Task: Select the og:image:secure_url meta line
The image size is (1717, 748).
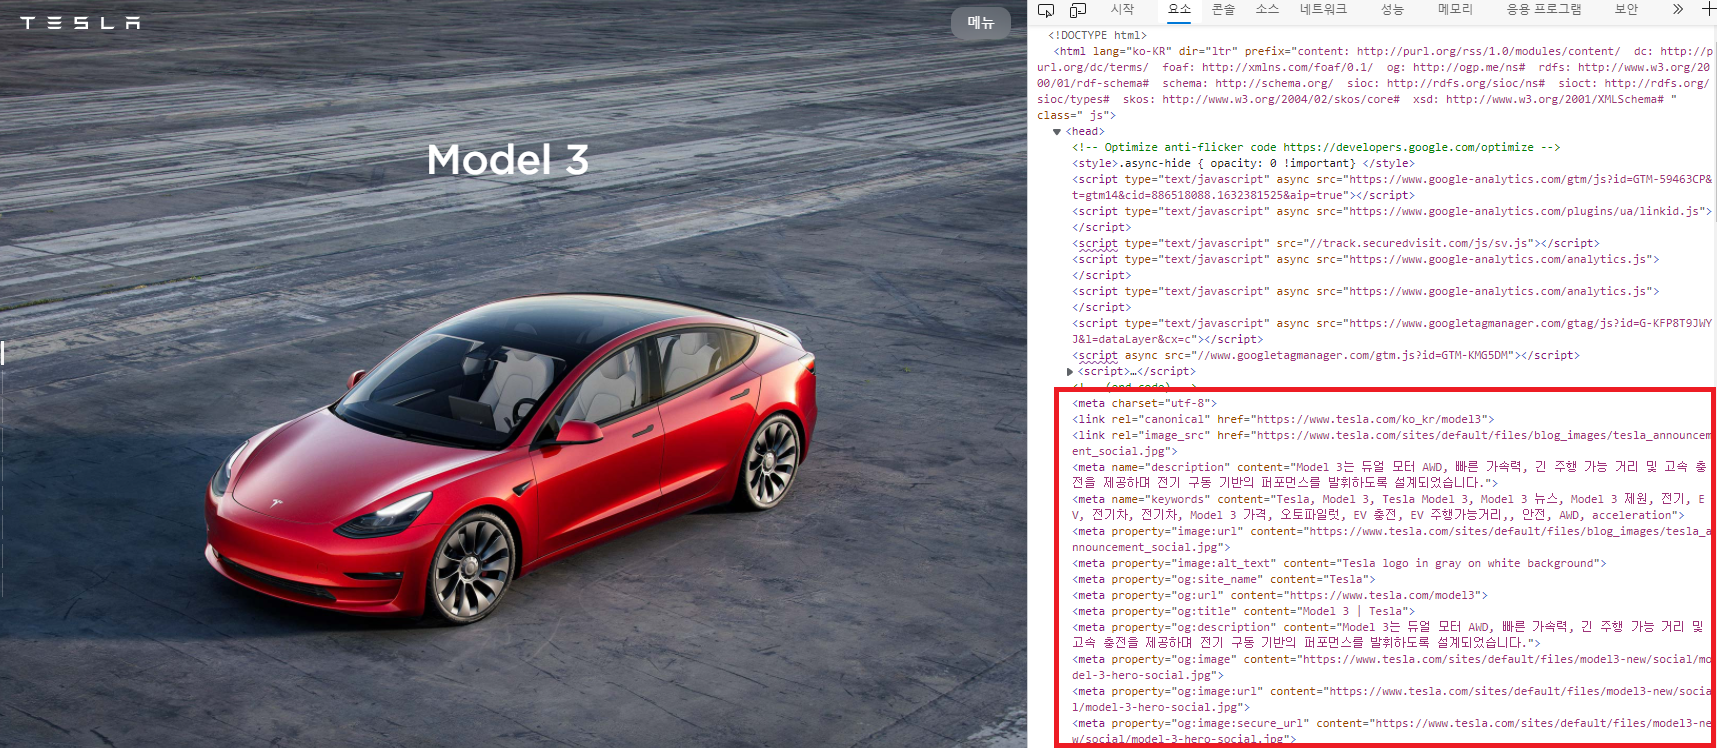Action: point(1391,731)
